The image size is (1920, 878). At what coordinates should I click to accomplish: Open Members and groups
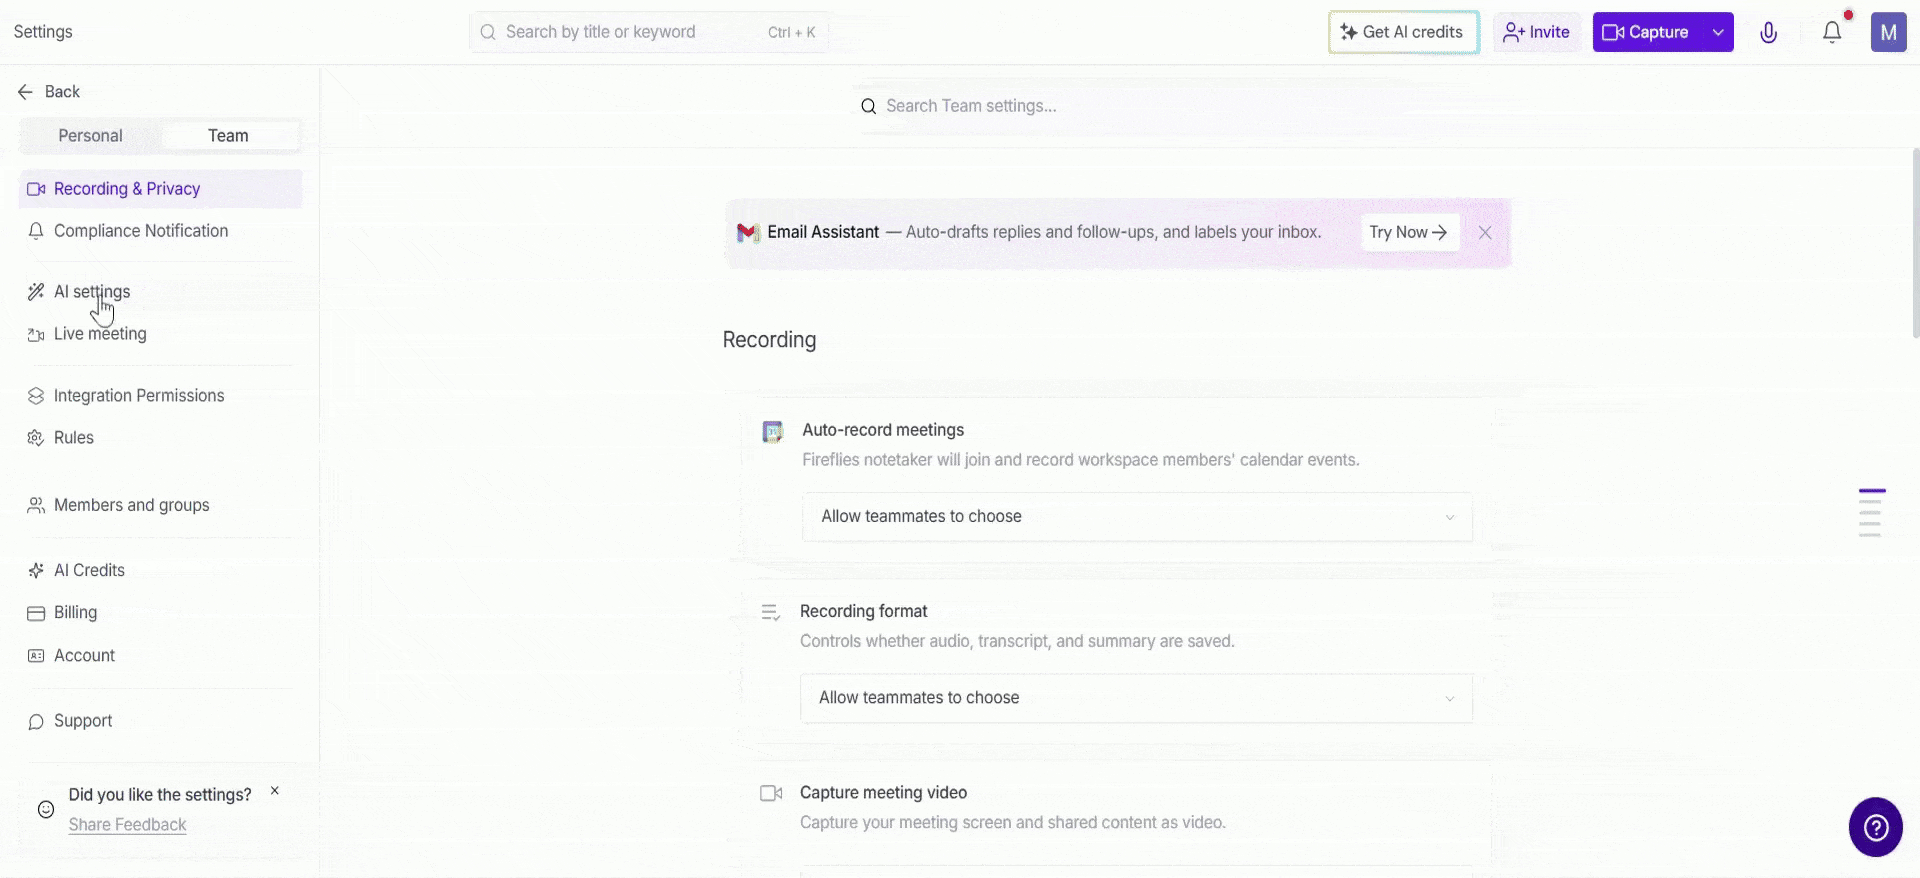click(160, 506)
